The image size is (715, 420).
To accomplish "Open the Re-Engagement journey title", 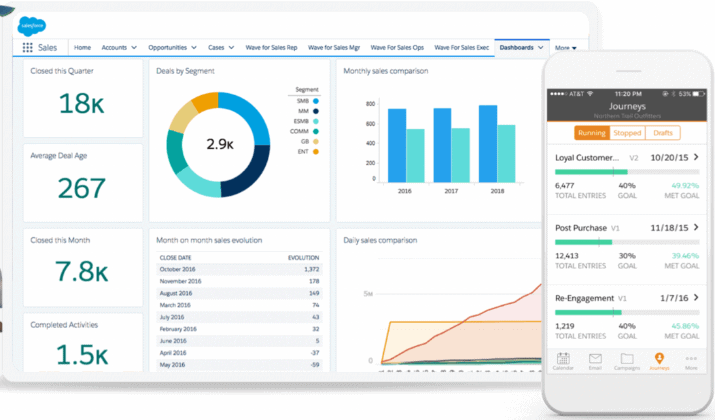I will pyautogui.click(x=585, y=298).
